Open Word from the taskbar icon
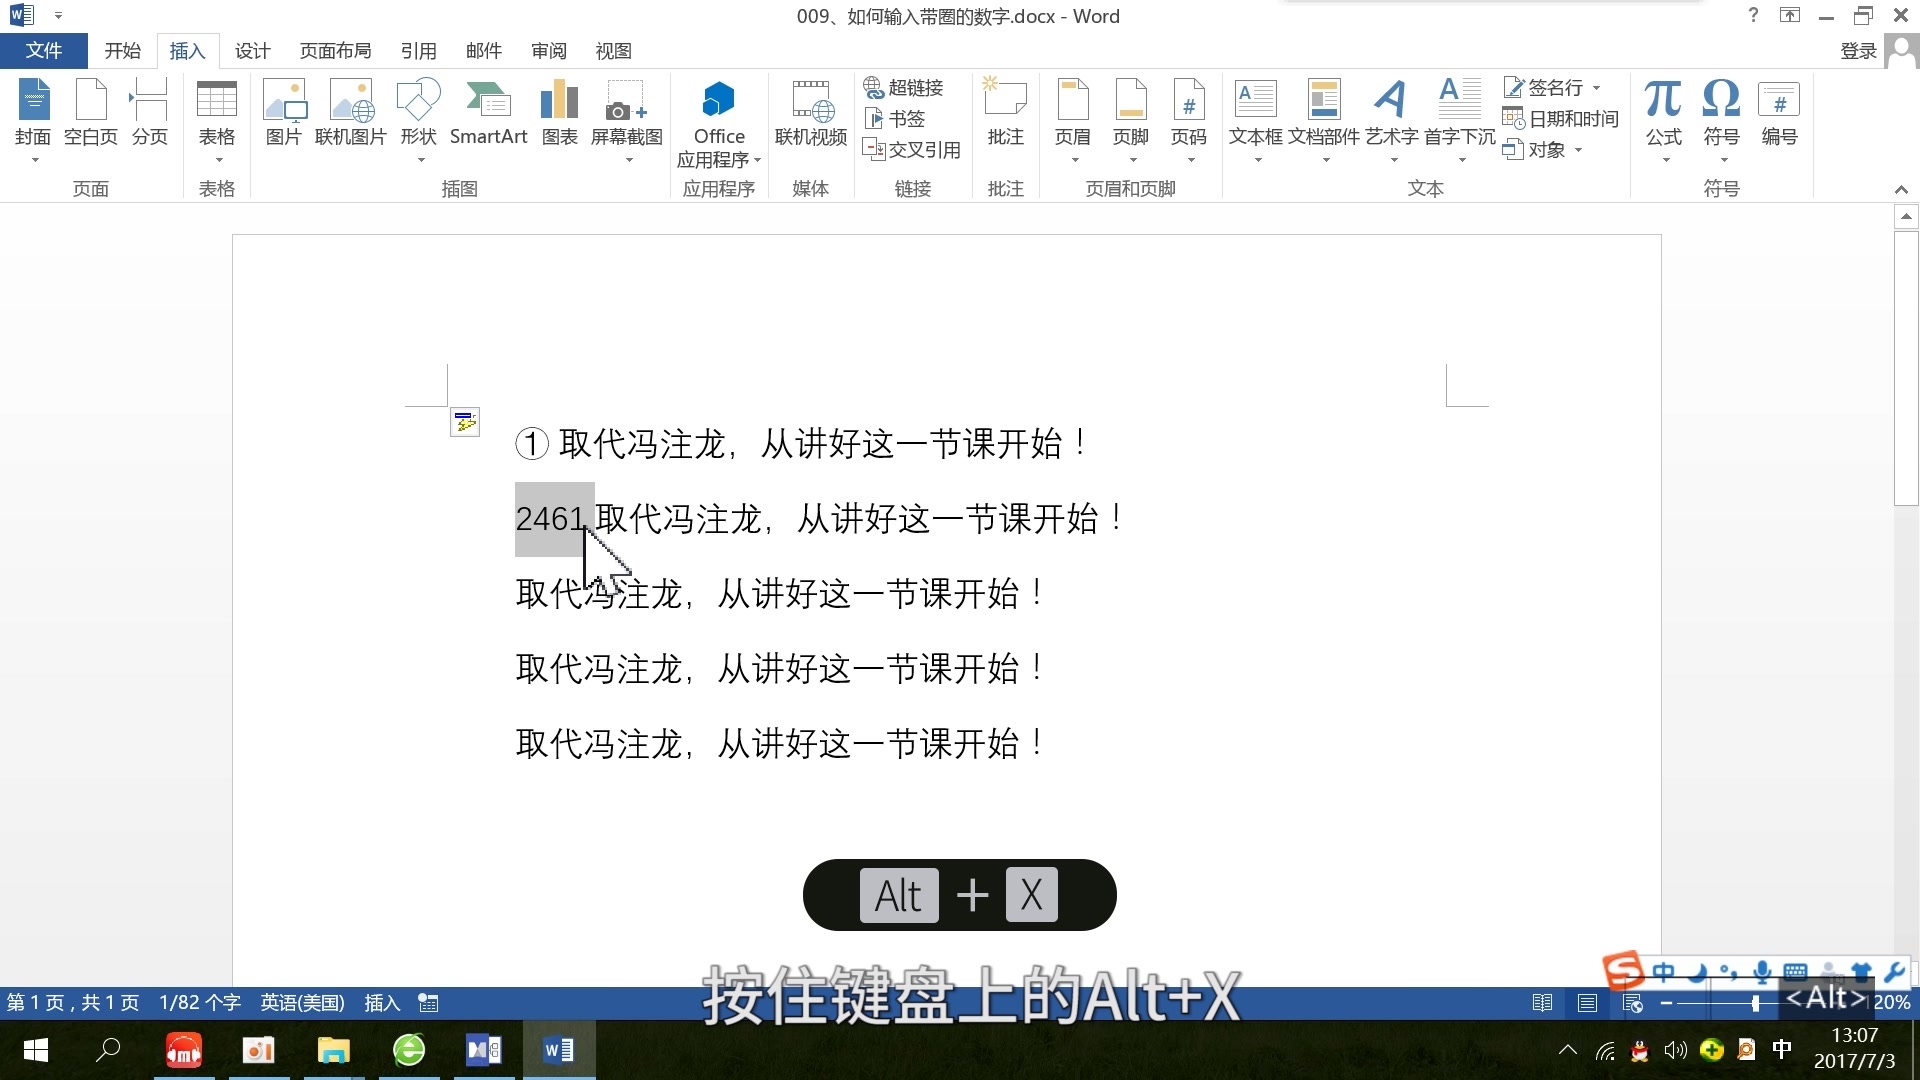Screen dimensions: 1920x1080 tap(558, 1050)
